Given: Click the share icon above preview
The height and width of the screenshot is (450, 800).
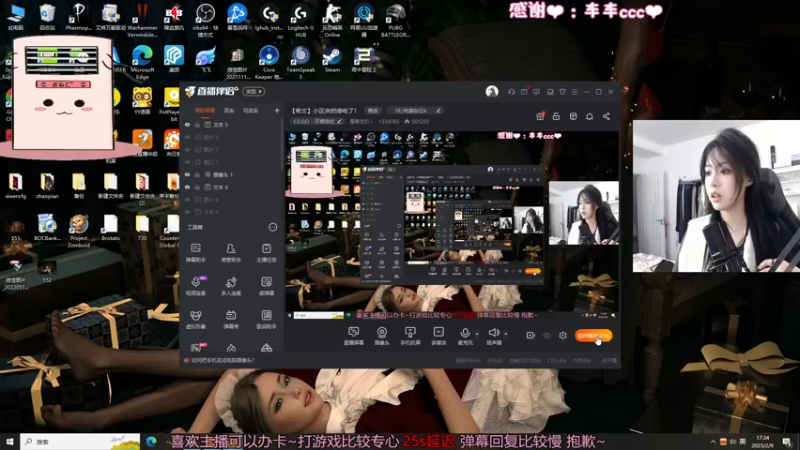Looking at the screenshot, I should 606,116.
